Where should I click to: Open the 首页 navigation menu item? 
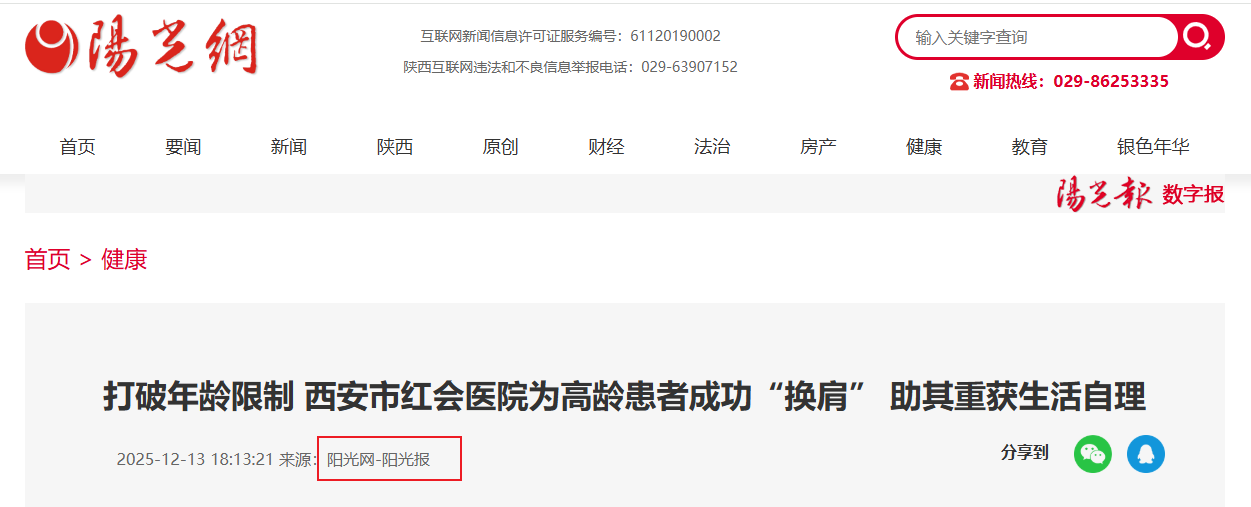click(77, 147)
